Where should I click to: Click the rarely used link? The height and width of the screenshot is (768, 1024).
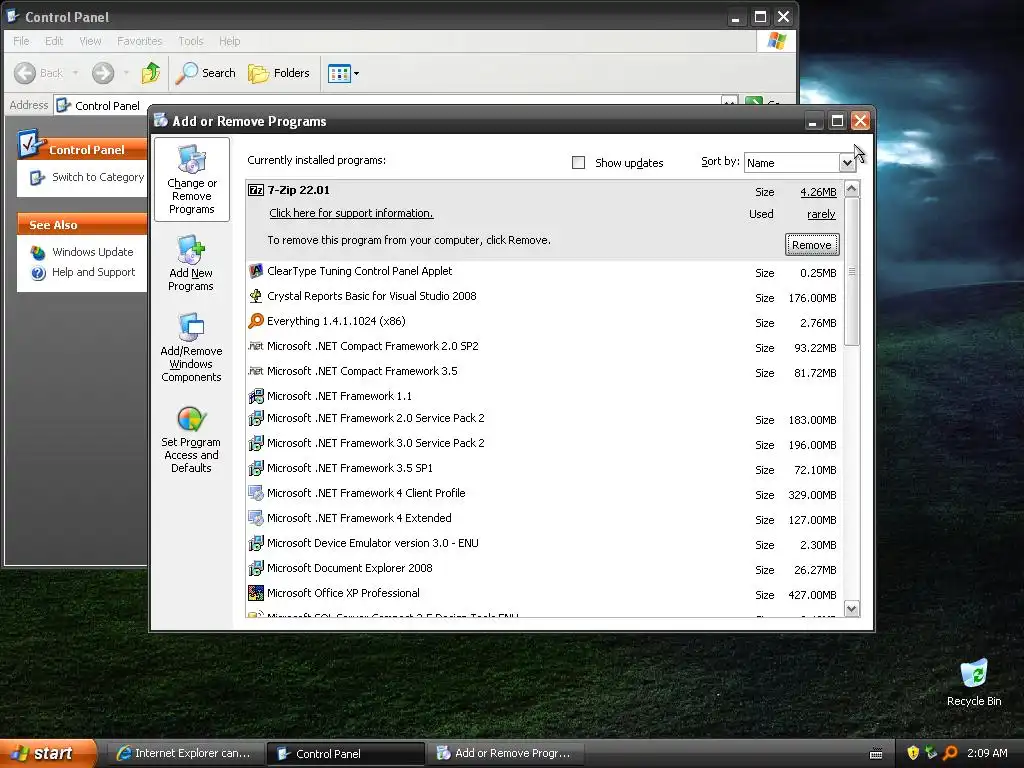(x=821, y=214)
